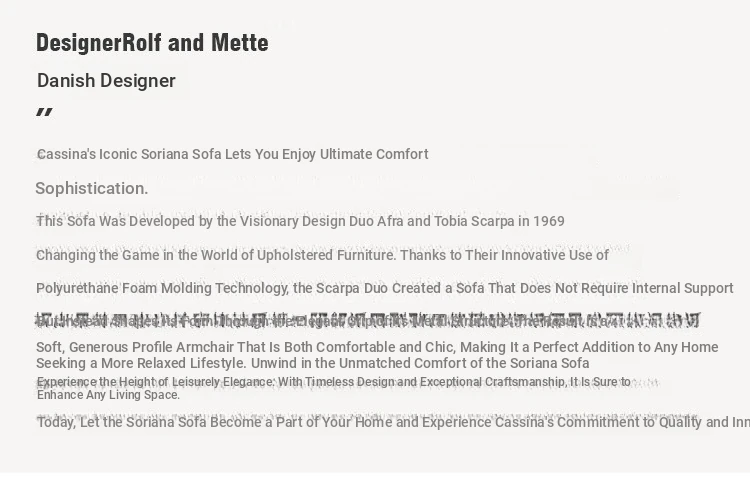Click the line starting Today, Let the Soriana
750x502 pixels.
click(393, 423)
